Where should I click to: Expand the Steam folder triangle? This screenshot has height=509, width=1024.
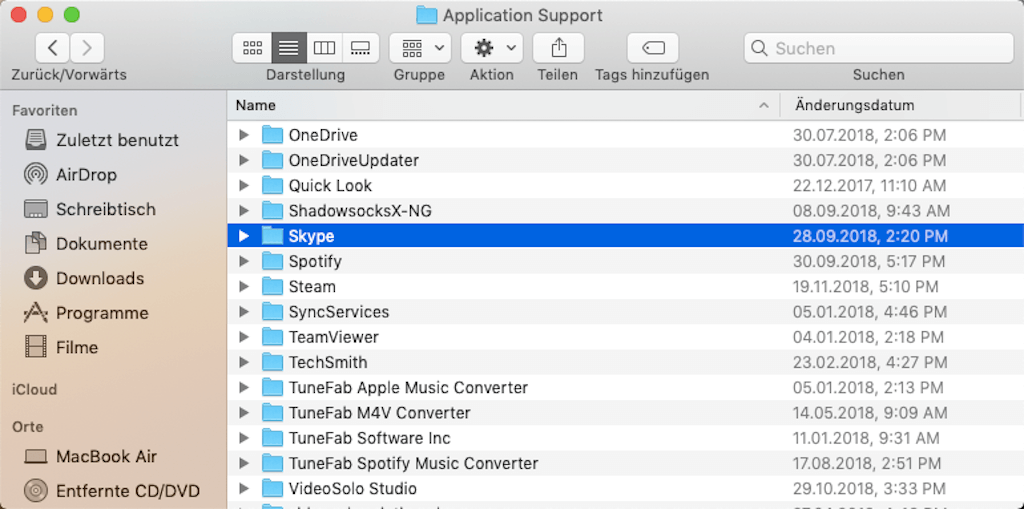click(x=244, y=287)
